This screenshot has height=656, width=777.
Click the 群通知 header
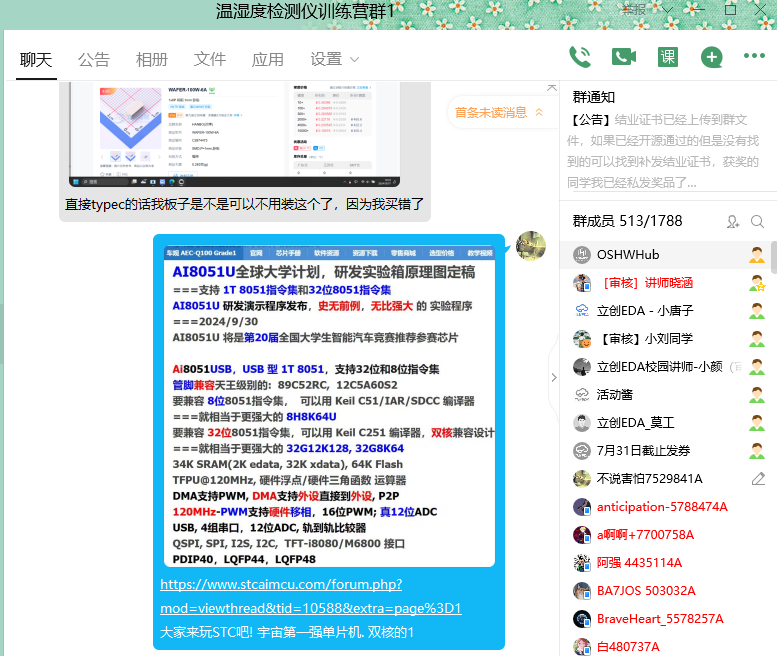pos(594,97)
